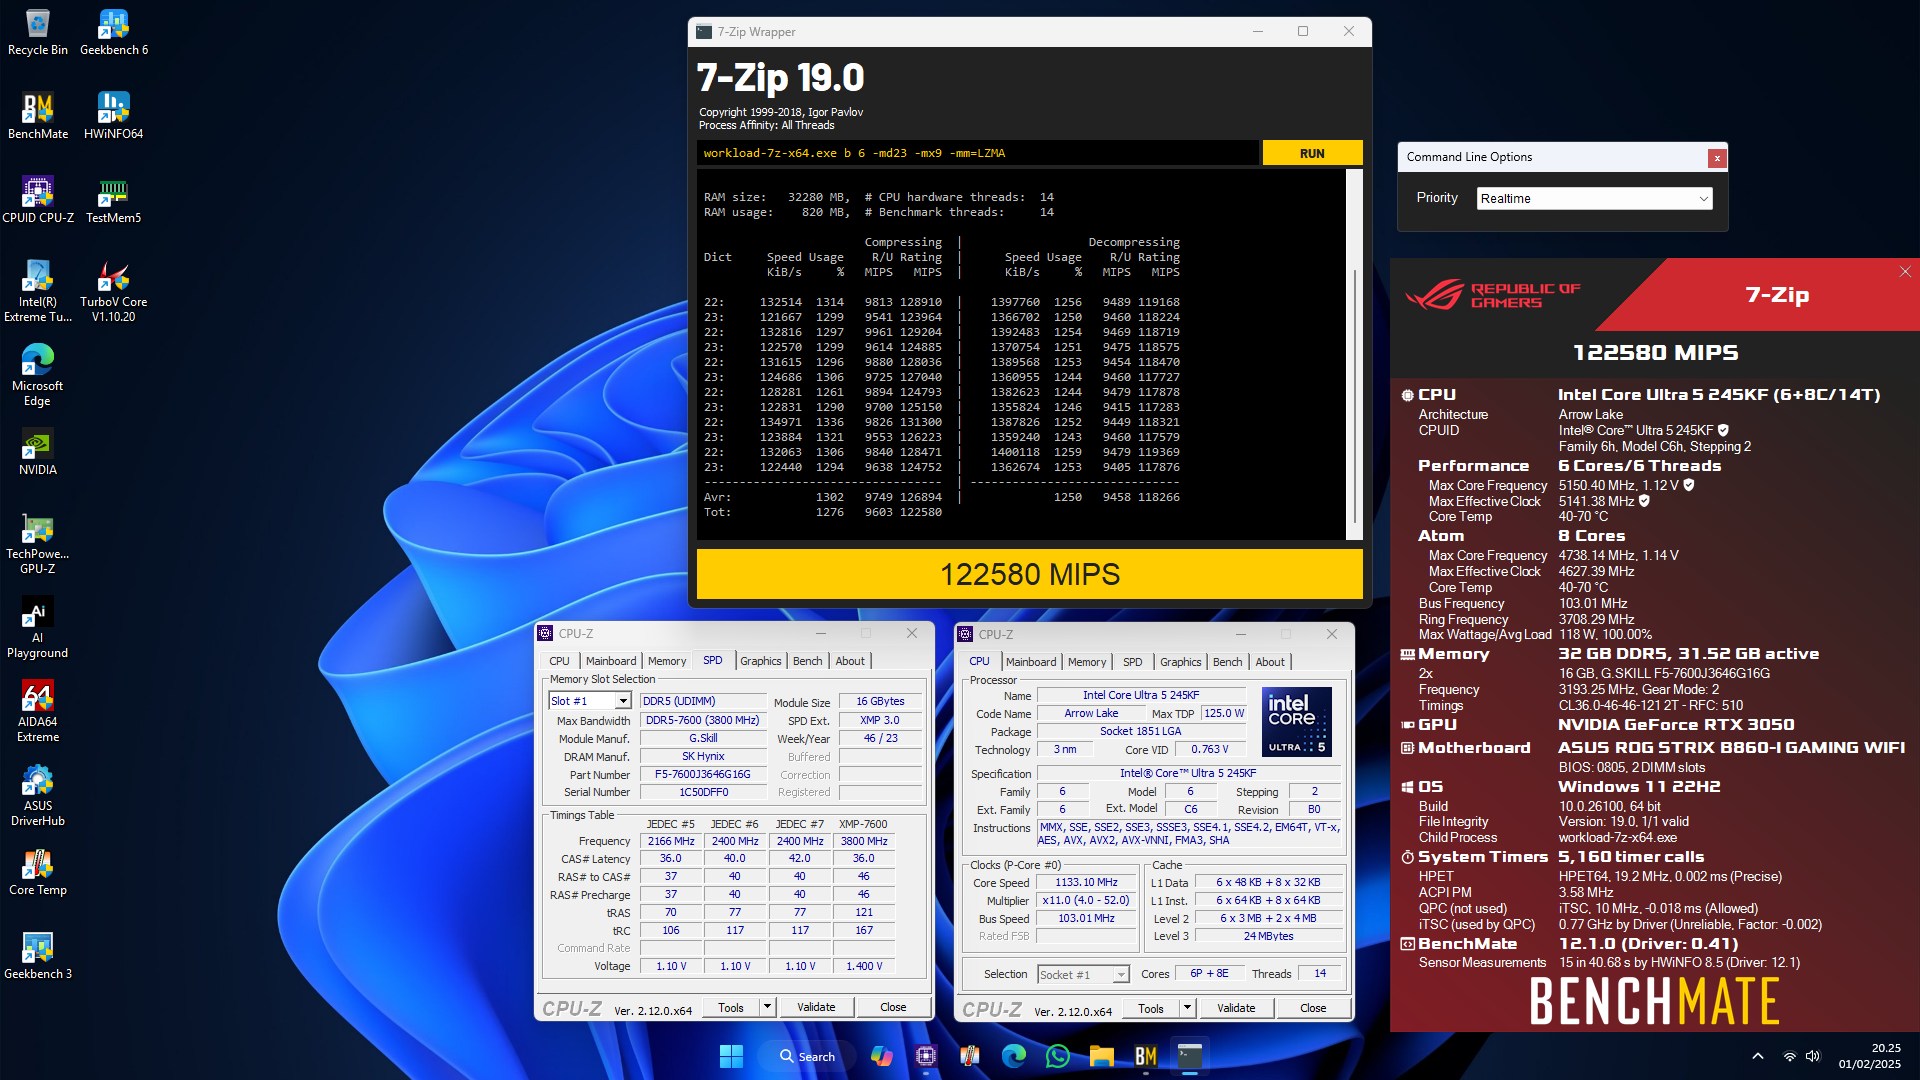Click the XMP-7600 timings column header

pyautogui.click(x=863, y=824)
